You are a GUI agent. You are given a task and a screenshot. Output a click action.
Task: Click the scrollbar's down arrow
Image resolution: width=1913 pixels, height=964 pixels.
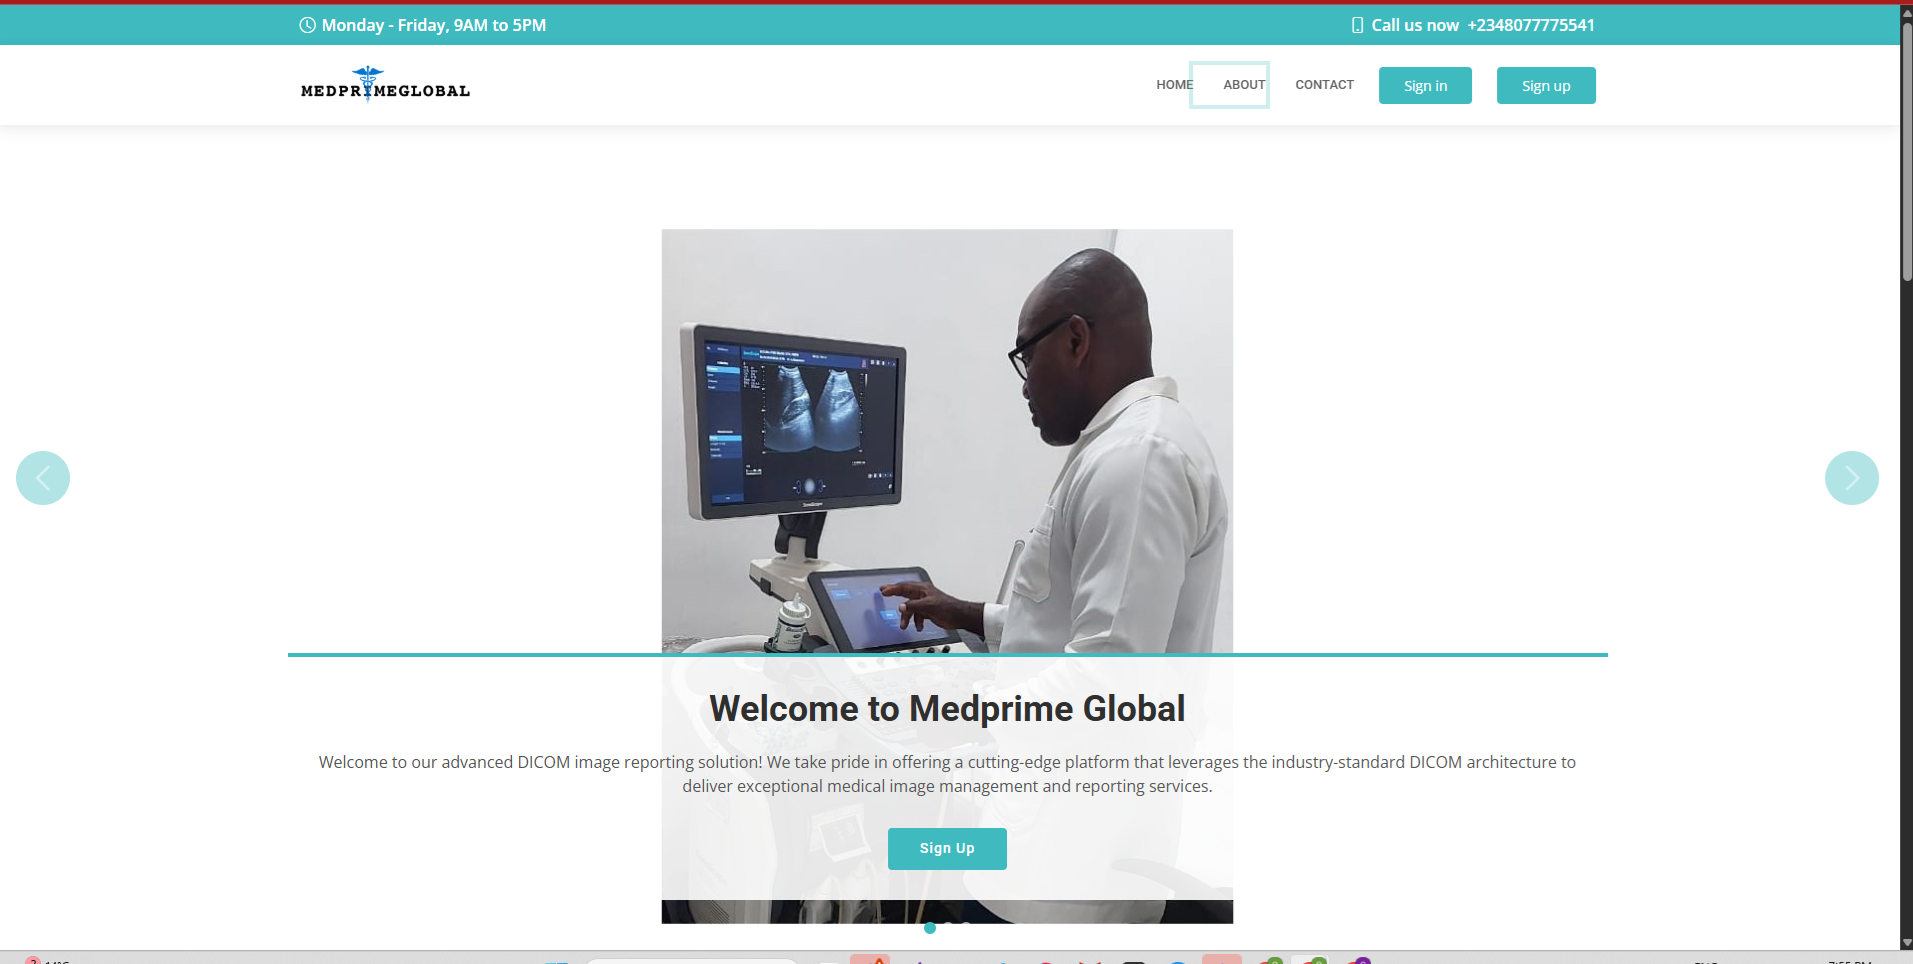pyautogui.click(x=1906, y=942)
